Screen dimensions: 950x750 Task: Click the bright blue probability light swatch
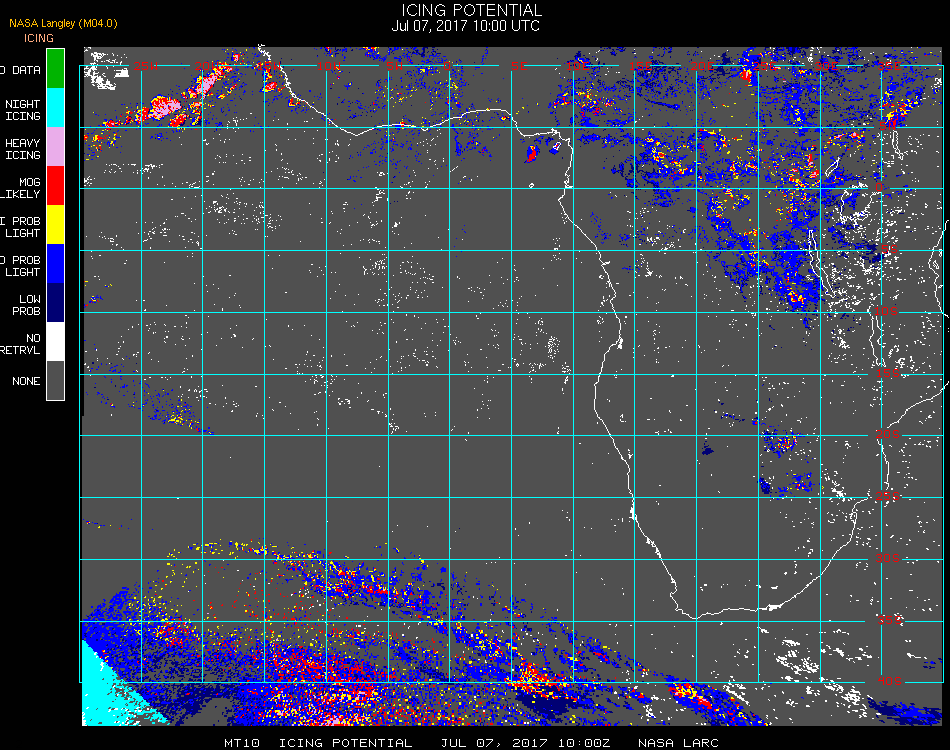click(x=55, y=264)
